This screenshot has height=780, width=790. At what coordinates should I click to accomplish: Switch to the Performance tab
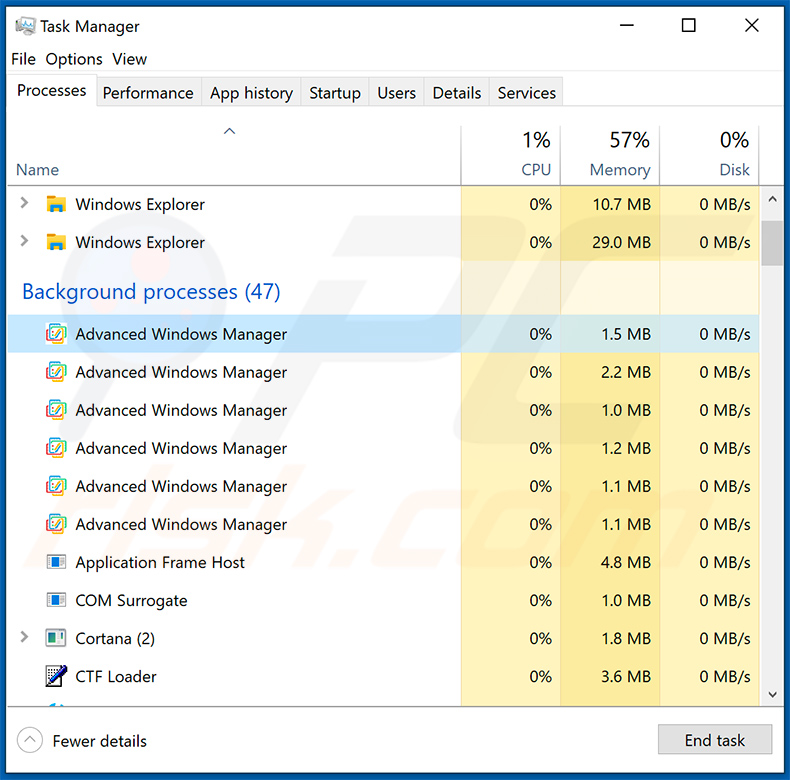point(148,93)
